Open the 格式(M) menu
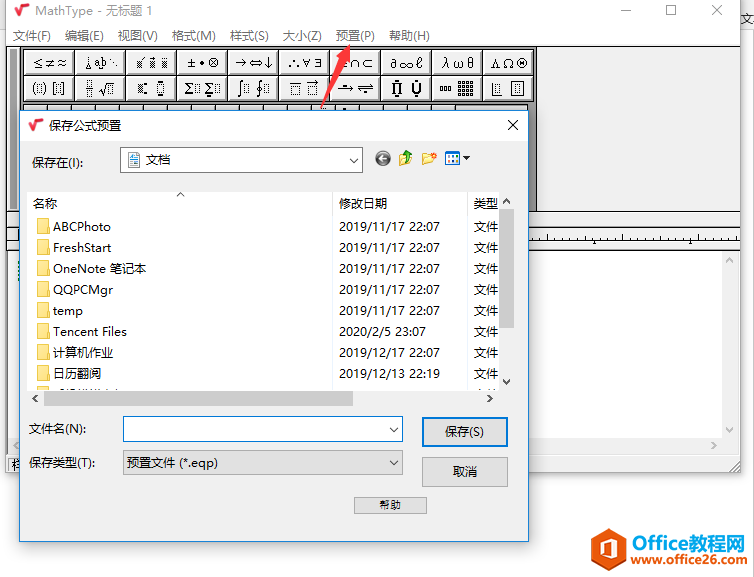Image resolution: width=754 pixels, height=577 pixels. point(194,36)
